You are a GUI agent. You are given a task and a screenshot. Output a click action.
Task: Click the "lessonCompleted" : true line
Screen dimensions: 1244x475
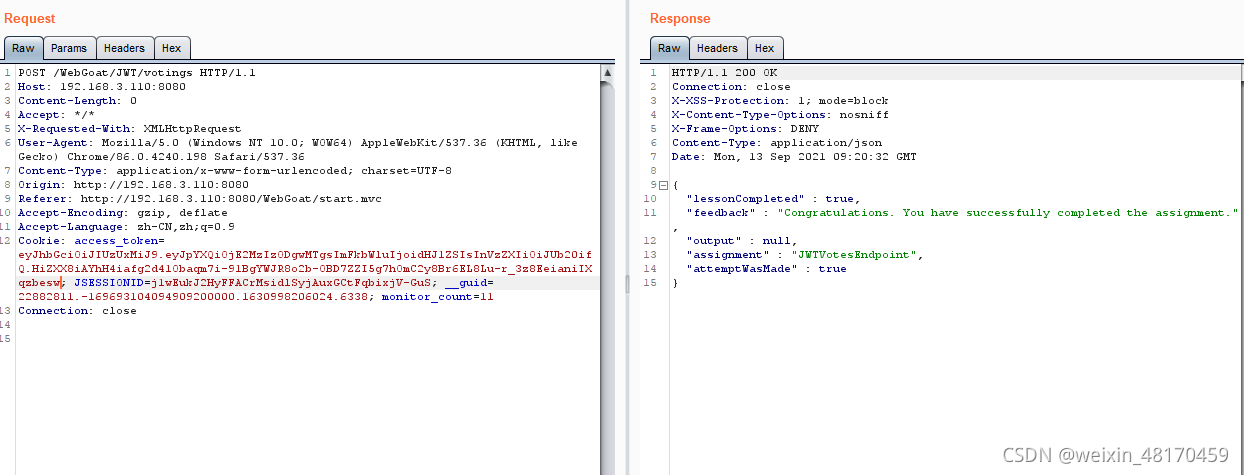(x=773, y=199)
